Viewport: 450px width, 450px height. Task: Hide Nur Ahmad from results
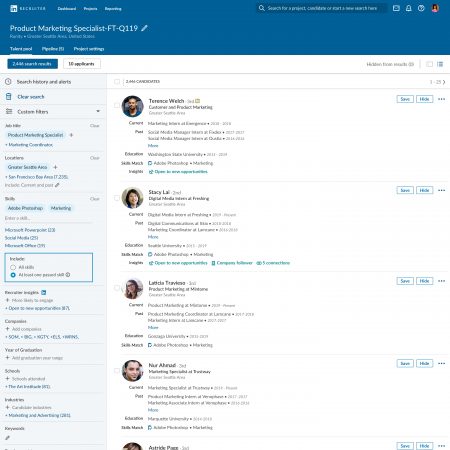[424, 363]
